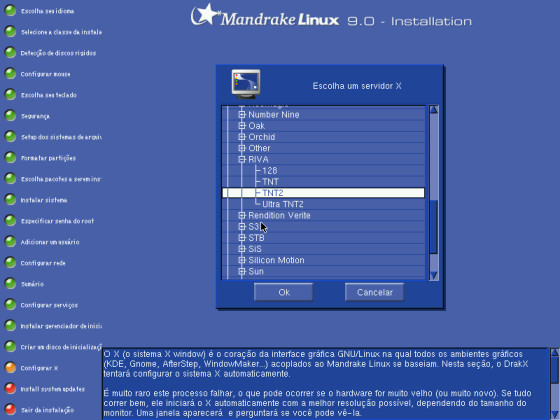Open the Configurar serviços step label
560x420 pixels.
tap(49, 305)
